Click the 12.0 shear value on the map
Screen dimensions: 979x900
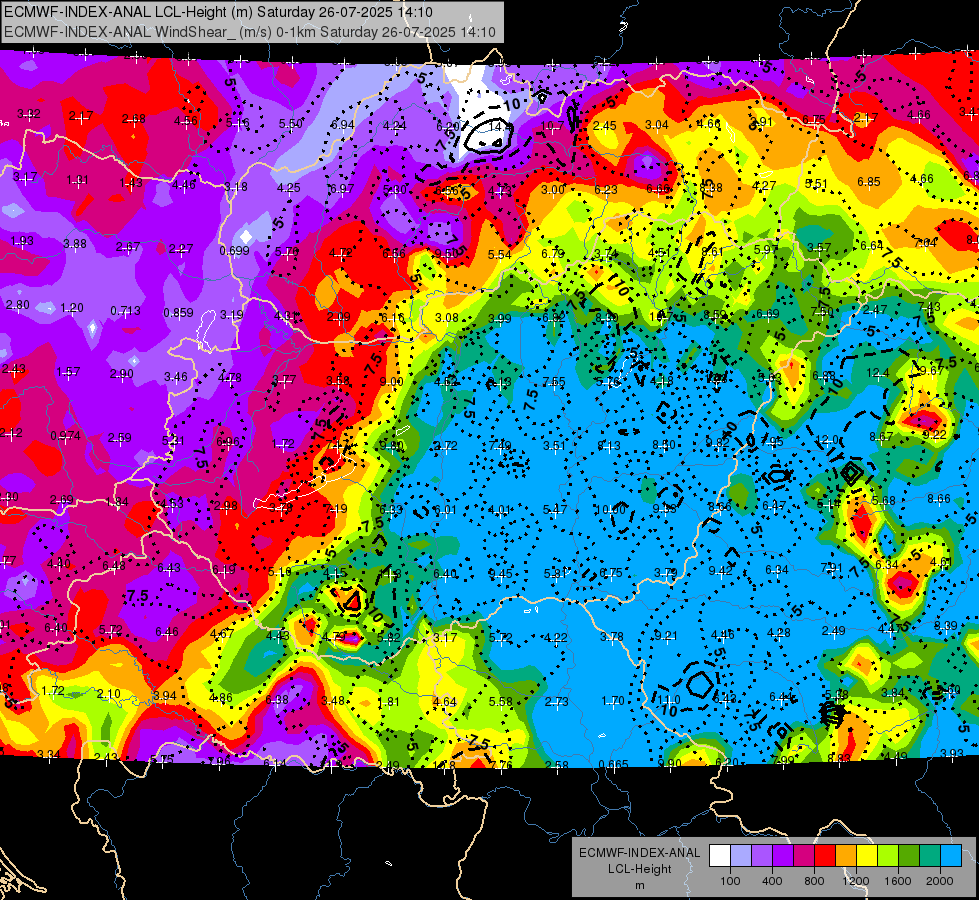pyautogui.click(x=827, y=439)
